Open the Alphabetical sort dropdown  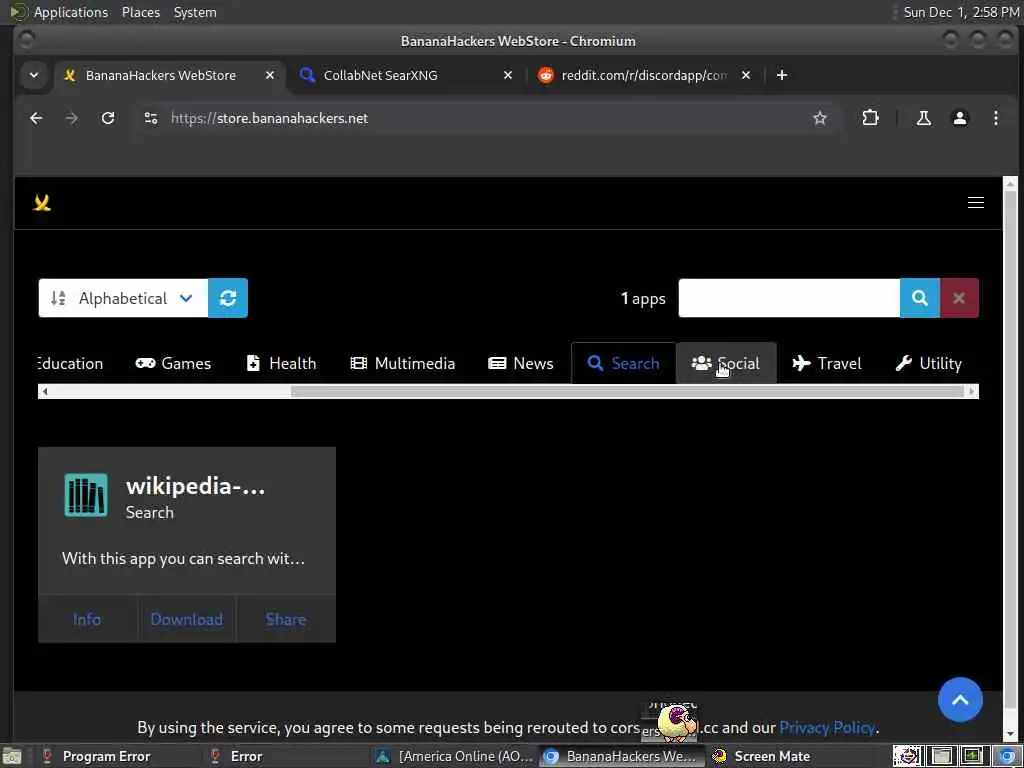click(x=123, y=298)
